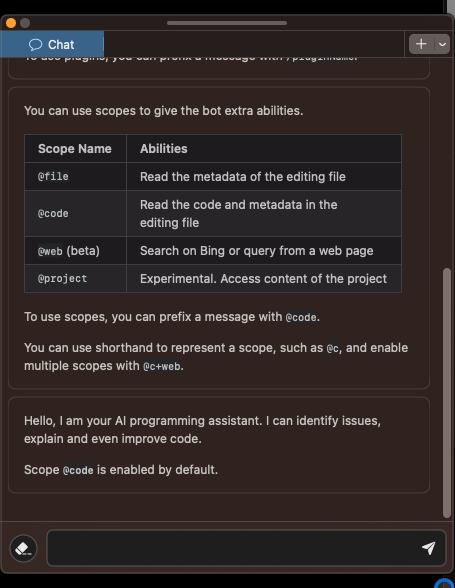
Task: Click 'You can use scopes' intro sentence
Action: coord(164,111)
